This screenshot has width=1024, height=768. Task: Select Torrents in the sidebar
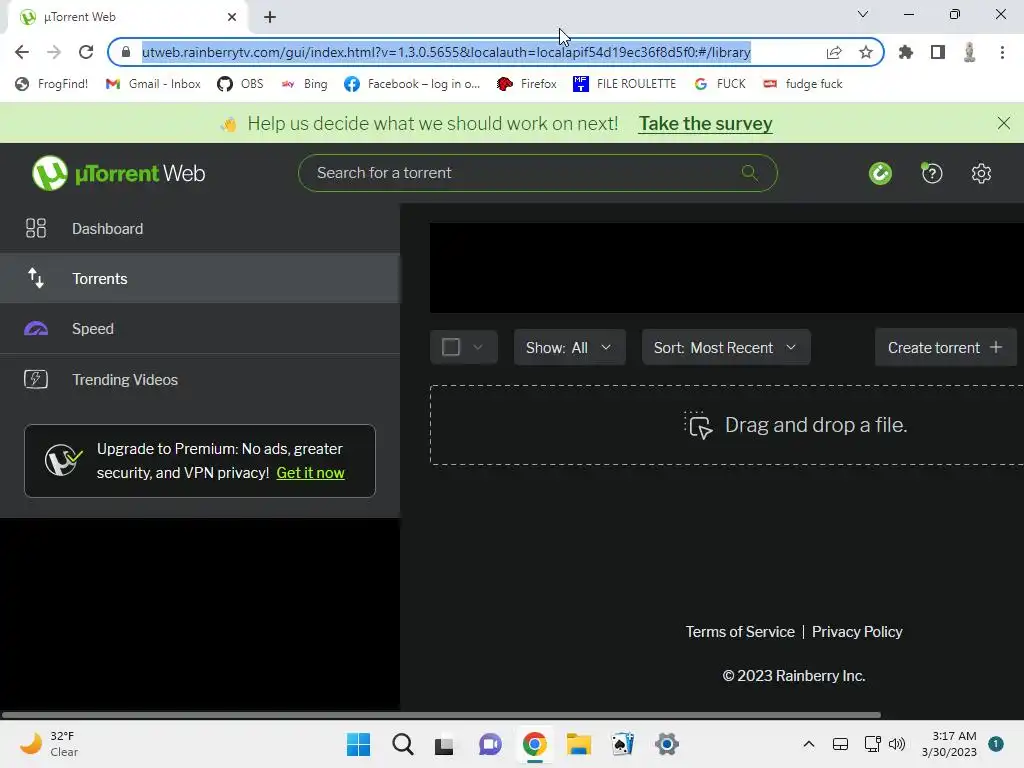point(200,278)
